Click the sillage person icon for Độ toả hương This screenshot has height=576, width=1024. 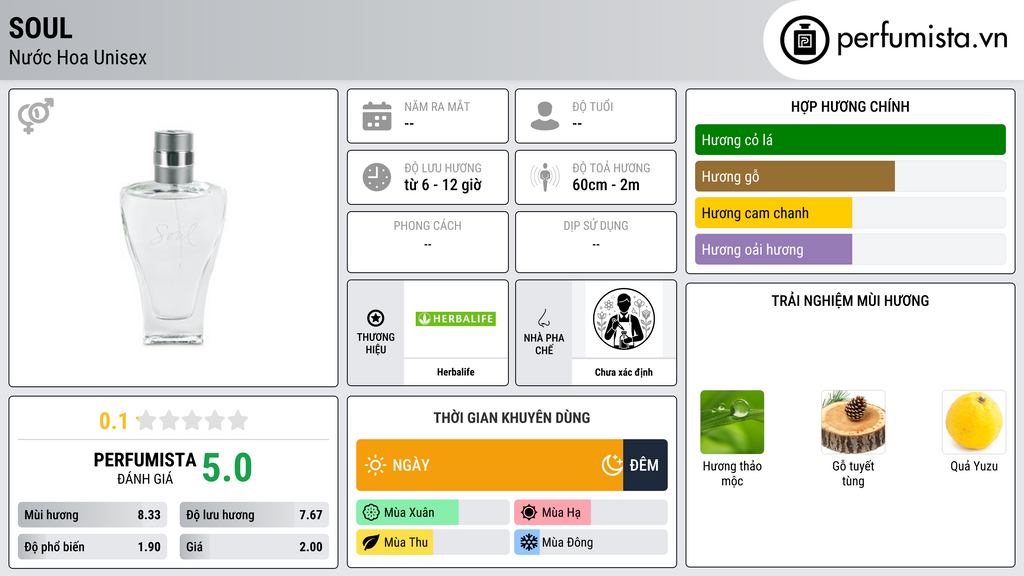tap(545, 177)
